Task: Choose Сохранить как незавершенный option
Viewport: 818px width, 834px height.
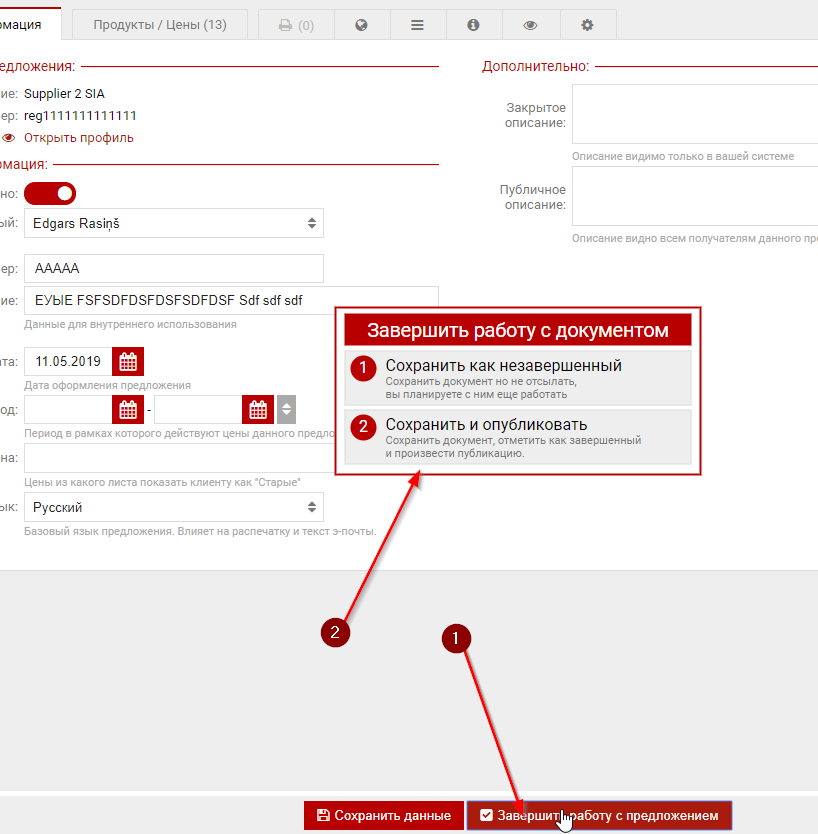Action: (517, 377)
